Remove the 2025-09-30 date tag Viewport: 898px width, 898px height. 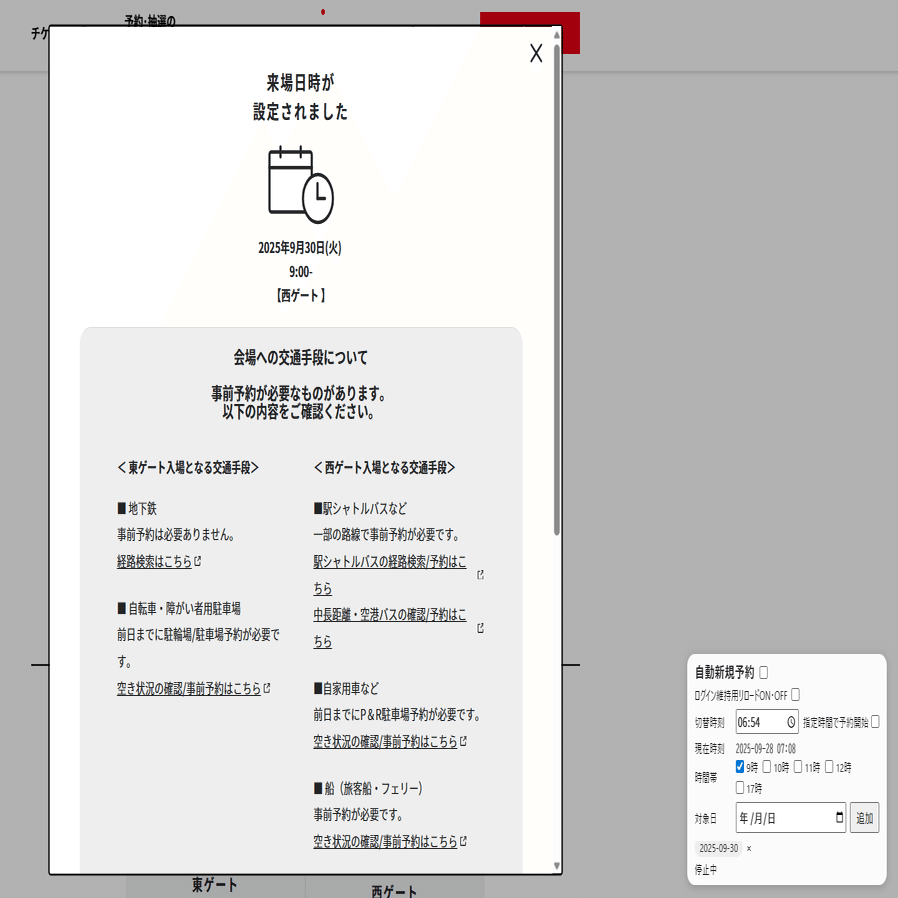click(749, 849)
